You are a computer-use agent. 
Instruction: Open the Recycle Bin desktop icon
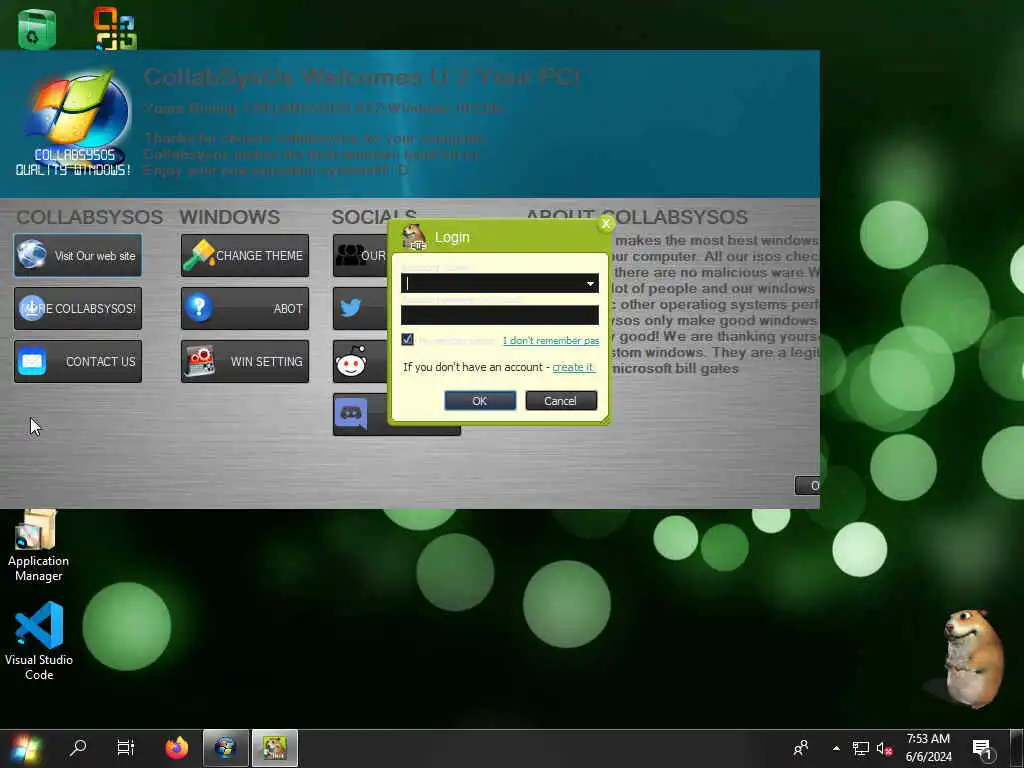pos(37,29)
